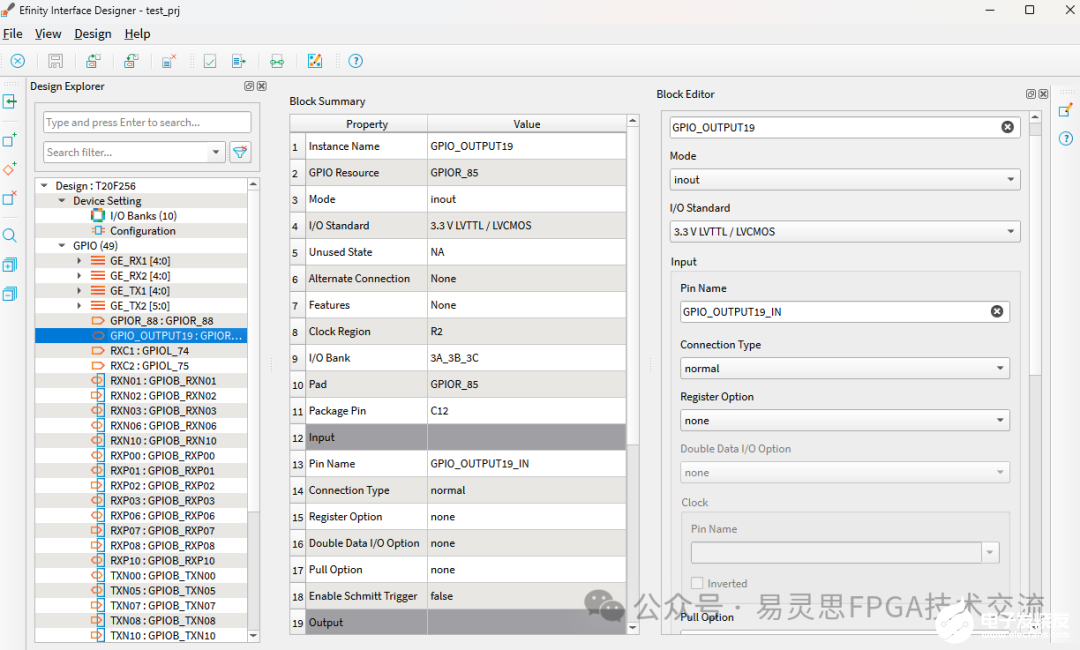Click the filter funnel icon in Design Explorer
Image resolution: width=1080 pixels, height=650 pixels.
point(240,152)
